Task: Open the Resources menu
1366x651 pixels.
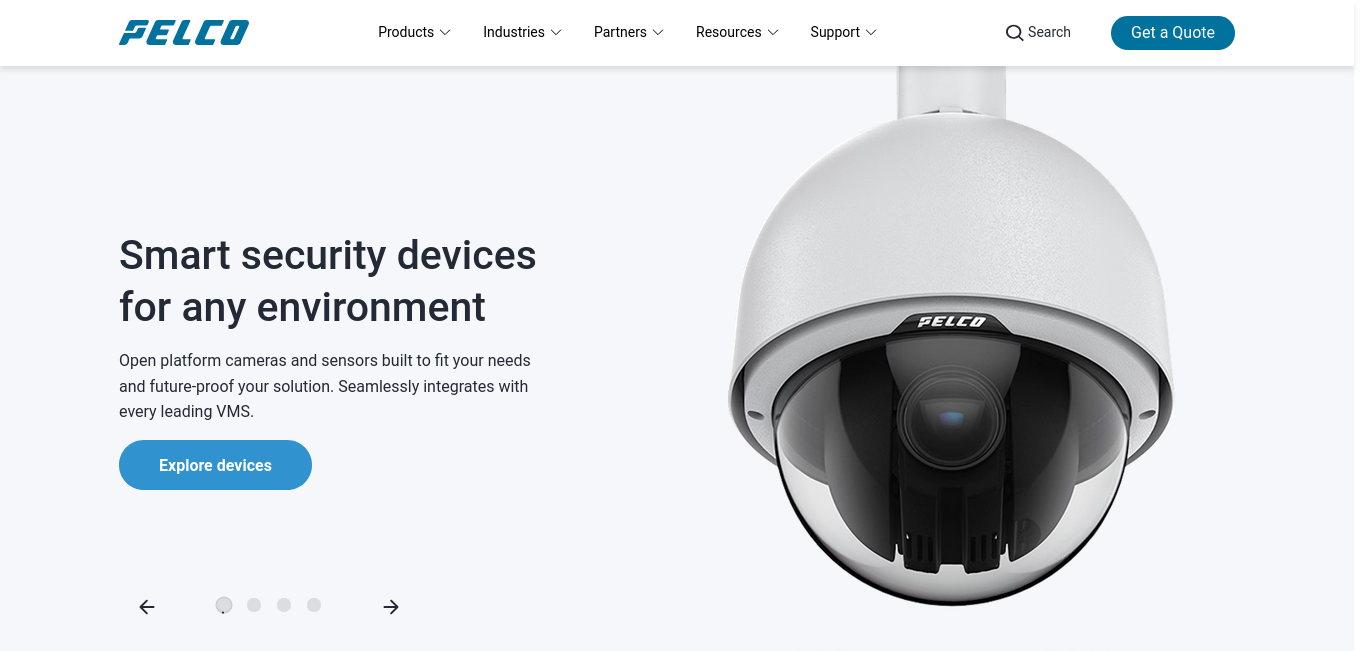Action: [737, 32]
